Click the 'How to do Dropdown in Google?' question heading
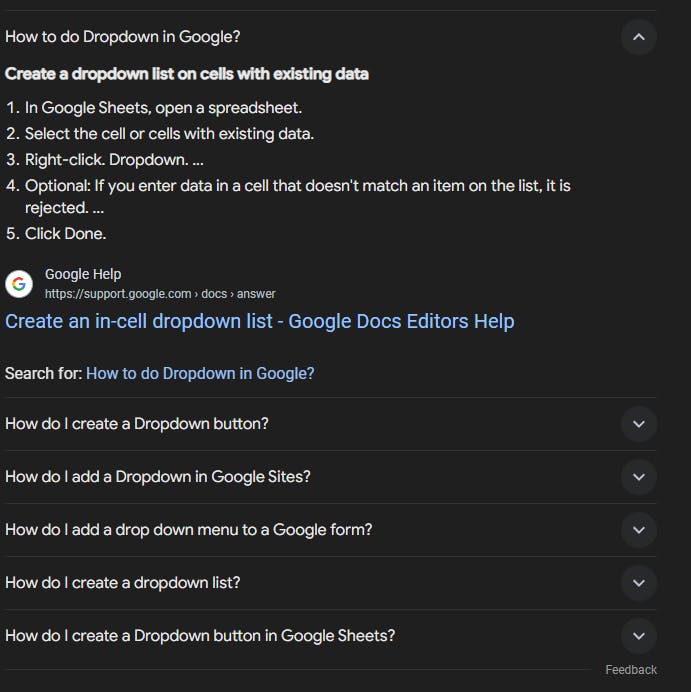The width and height of the screenshot is (691, 692). click(123, 37)
